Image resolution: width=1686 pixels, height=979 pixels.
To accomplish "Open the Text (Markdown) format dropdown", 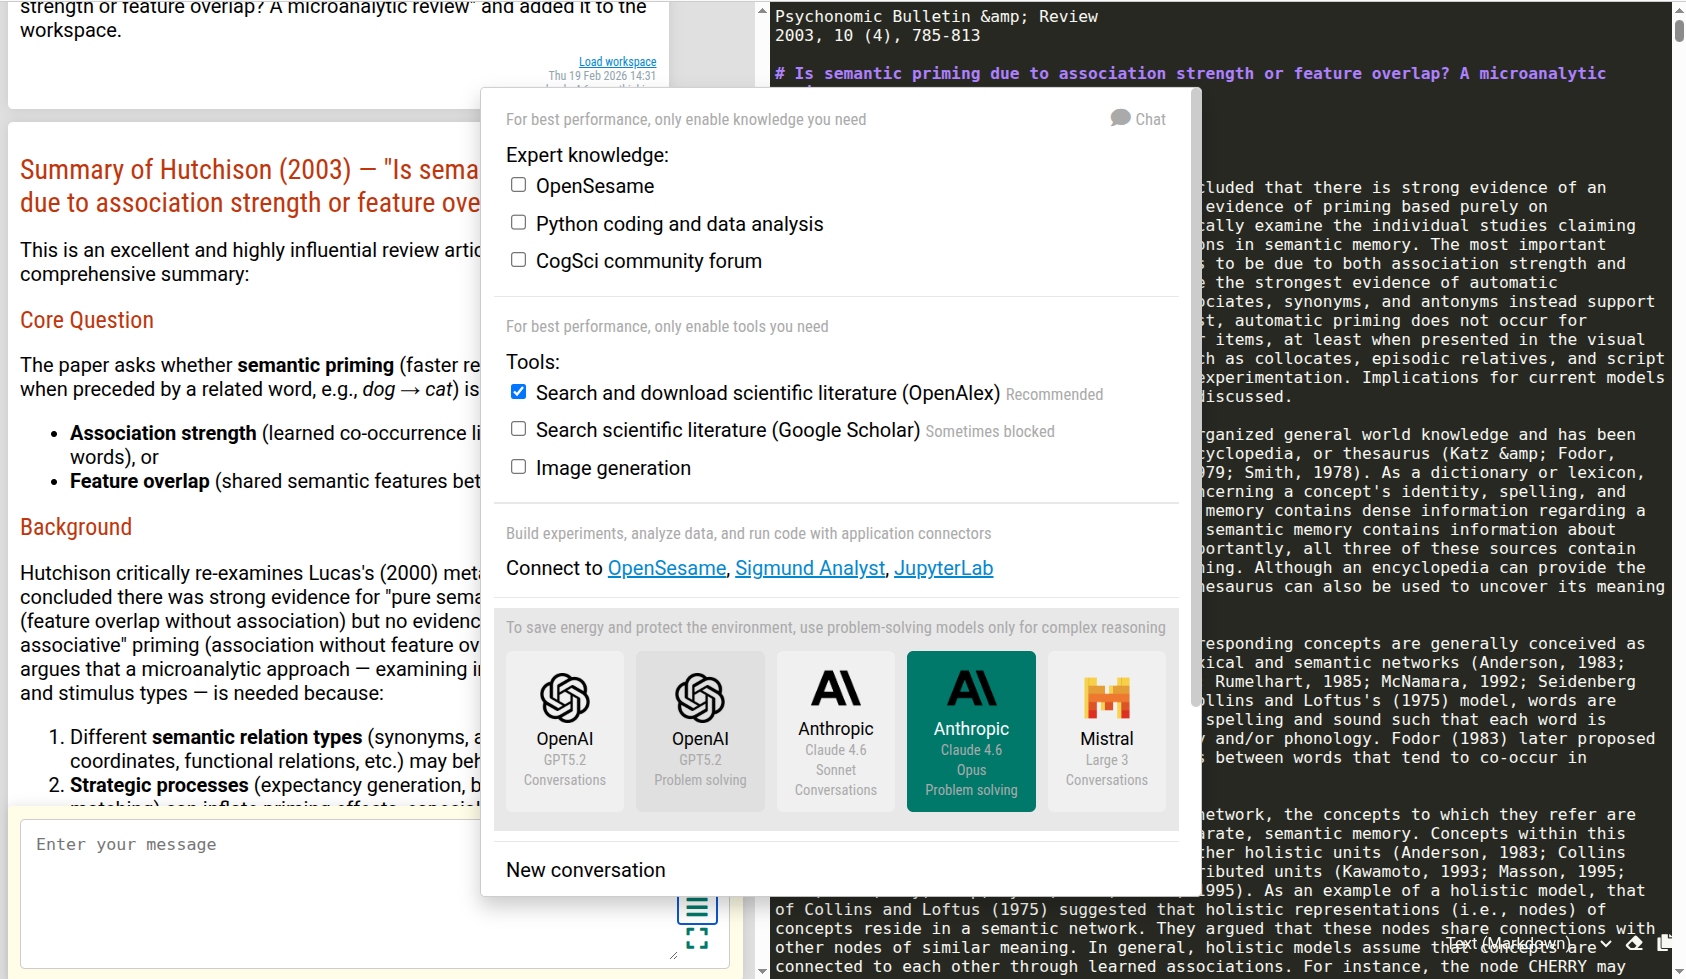I will click(1528, 943).
